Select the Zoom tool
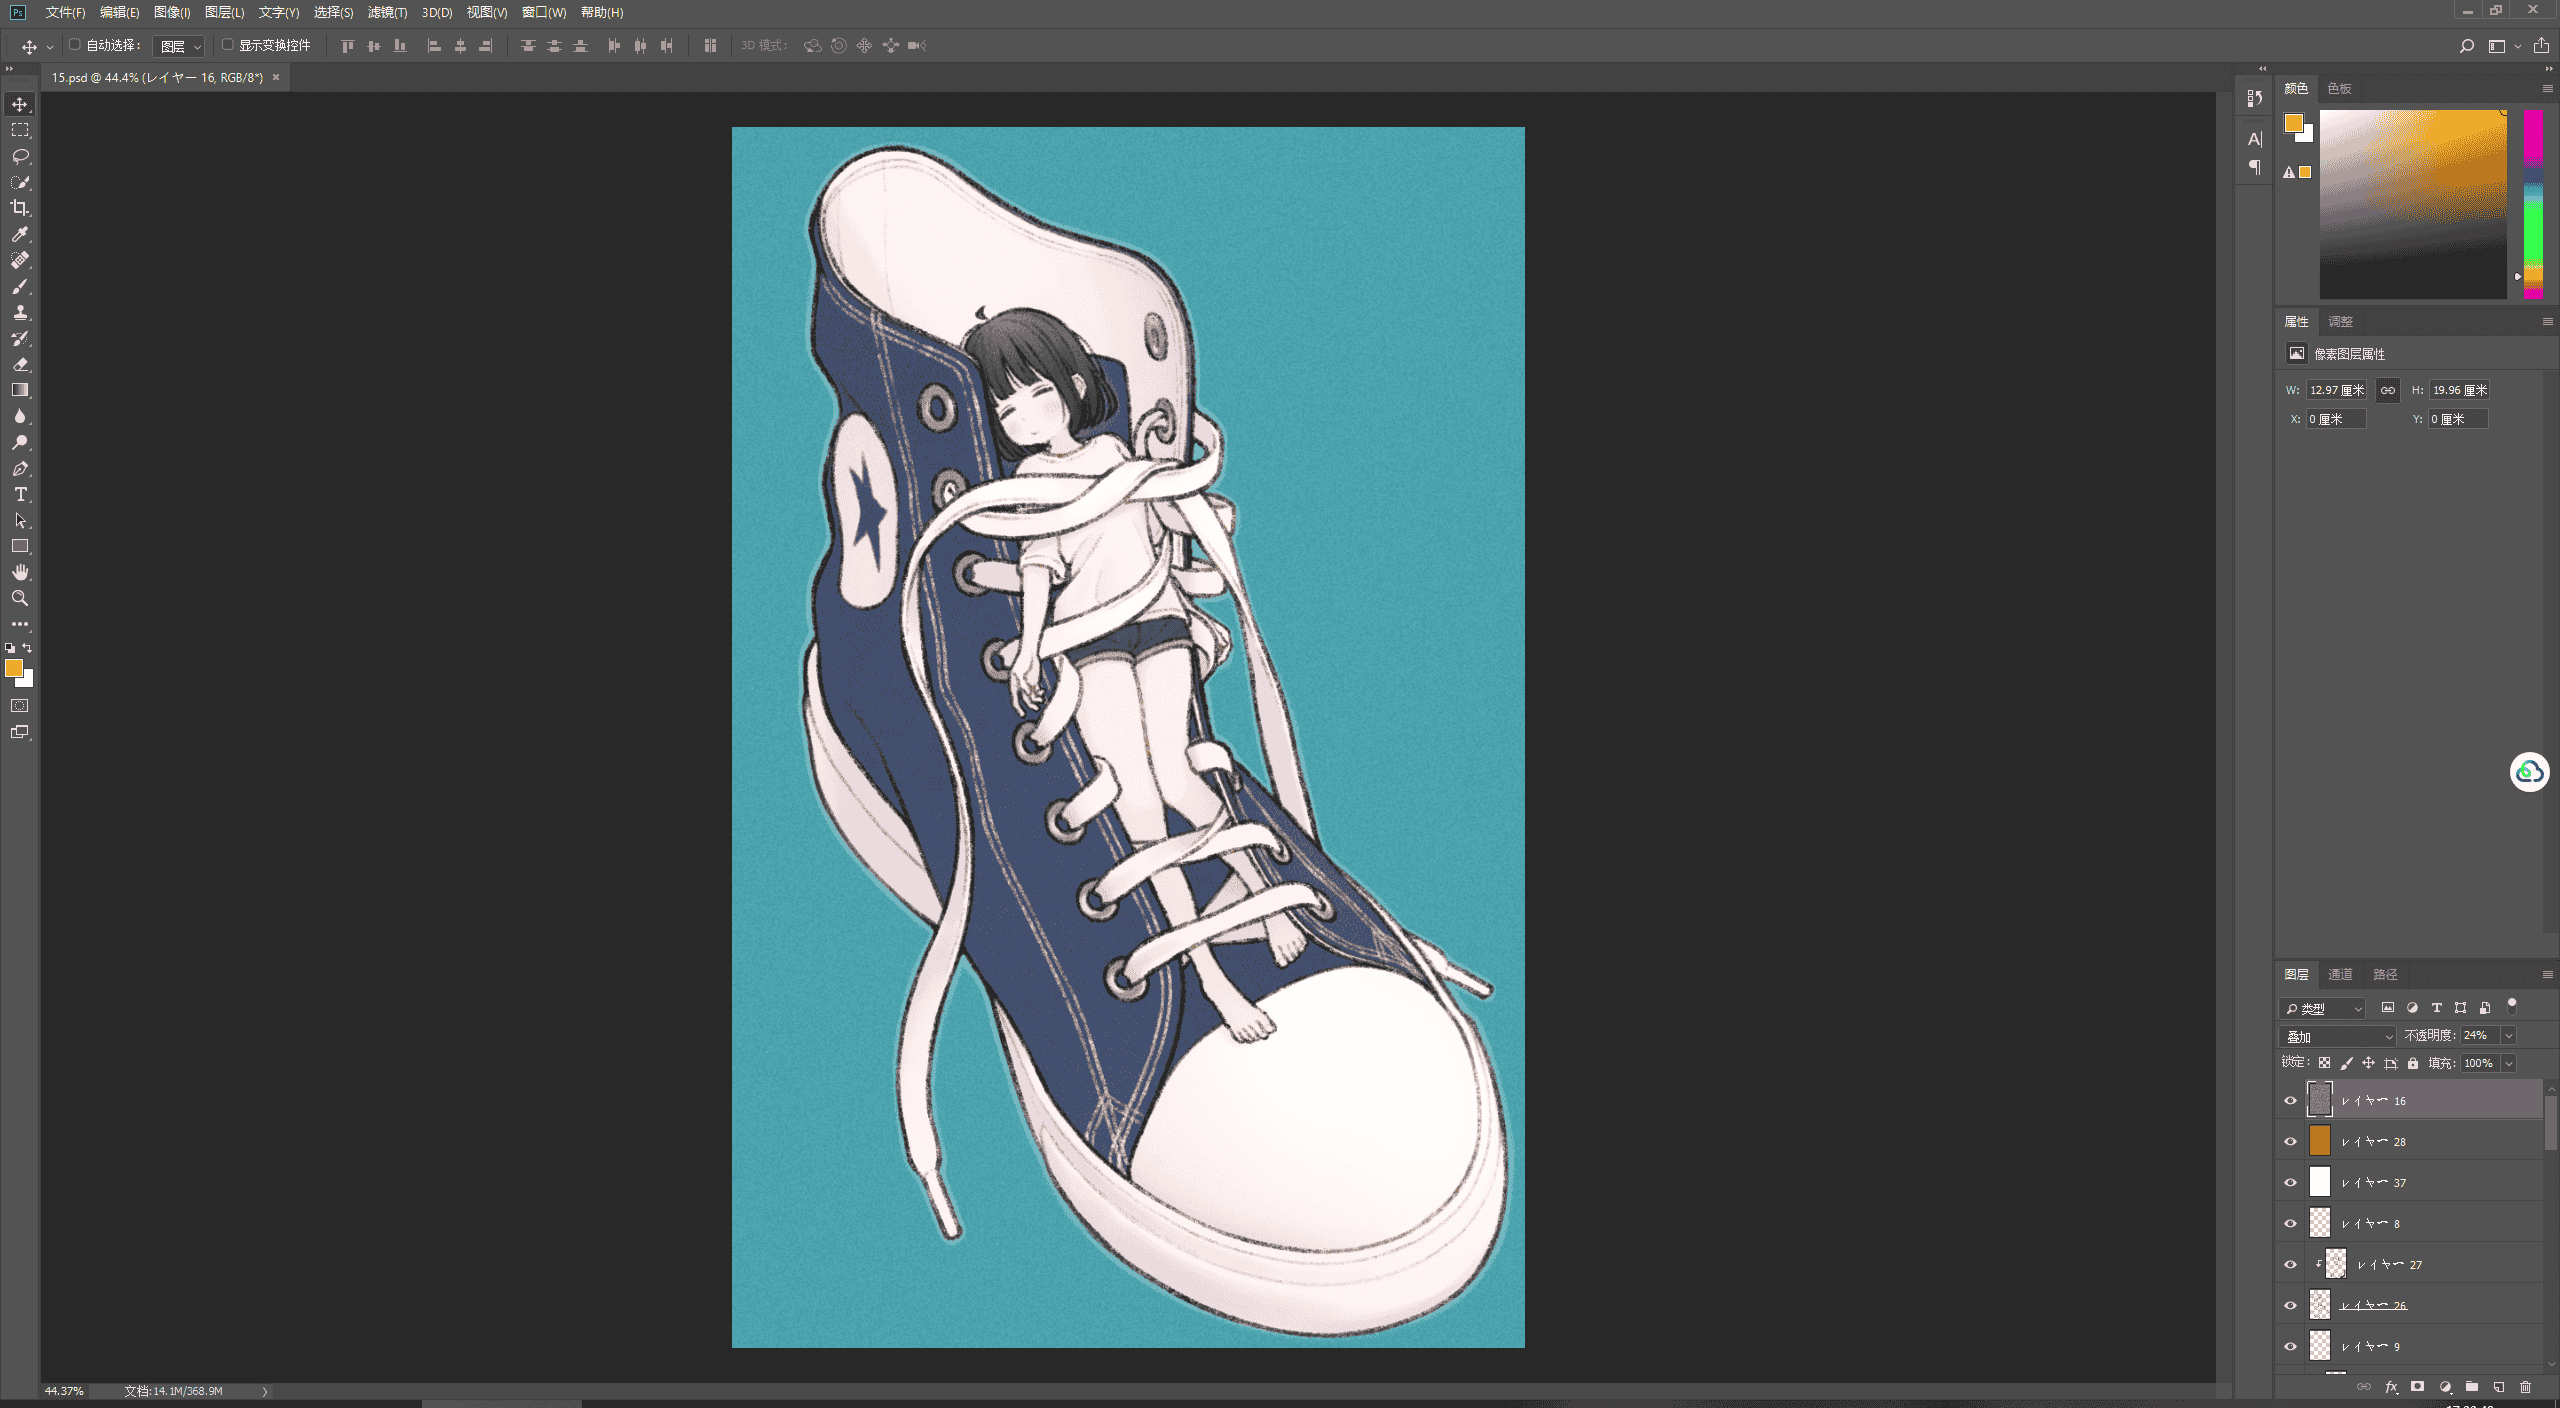The width and height of the screenshot is (2560, 1408). [x=20, y=598]
